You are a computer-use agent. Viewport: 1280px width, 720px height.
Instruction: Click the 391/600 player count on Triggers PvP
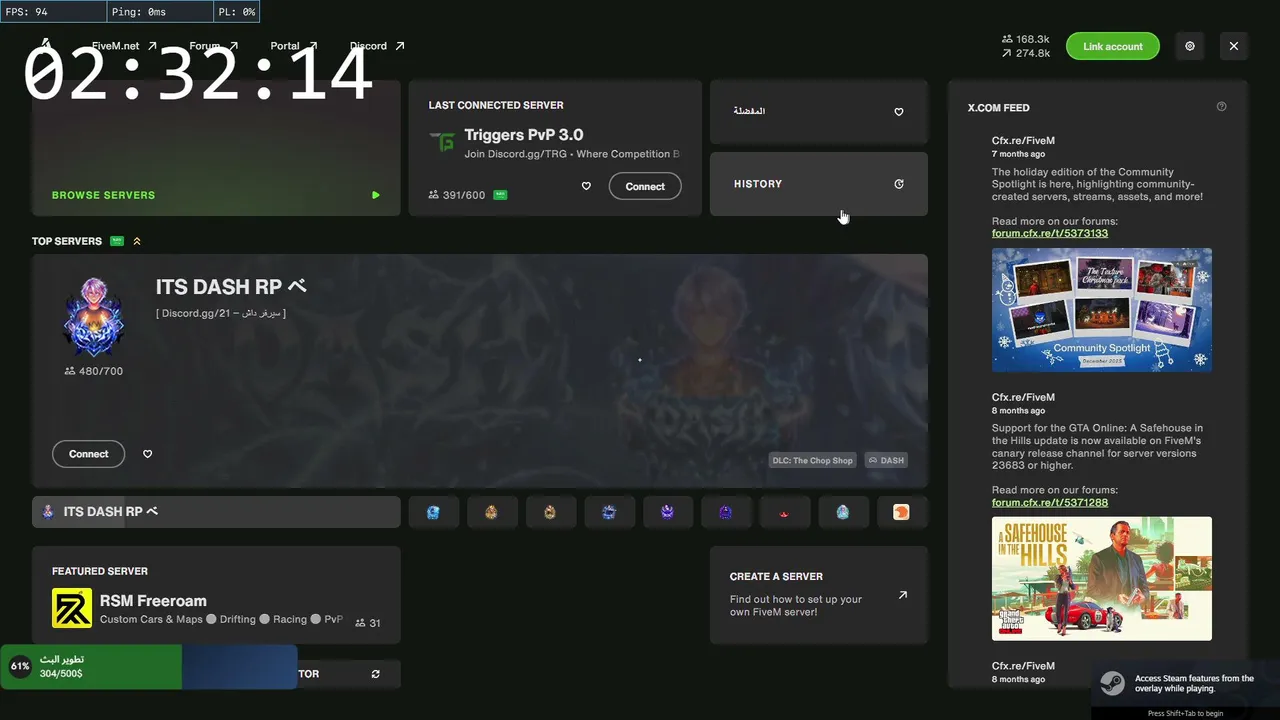[457, 195]
